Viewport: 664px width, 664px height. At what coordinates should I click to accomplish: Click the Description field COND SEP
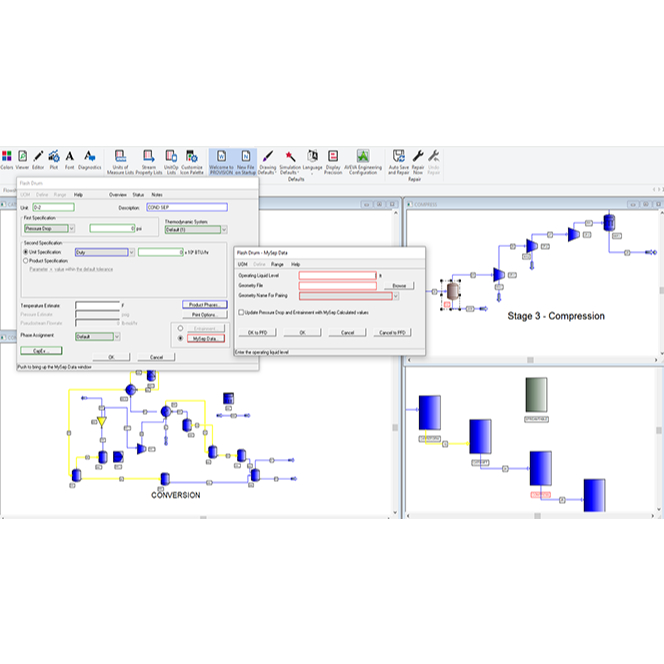coord(187,208)
